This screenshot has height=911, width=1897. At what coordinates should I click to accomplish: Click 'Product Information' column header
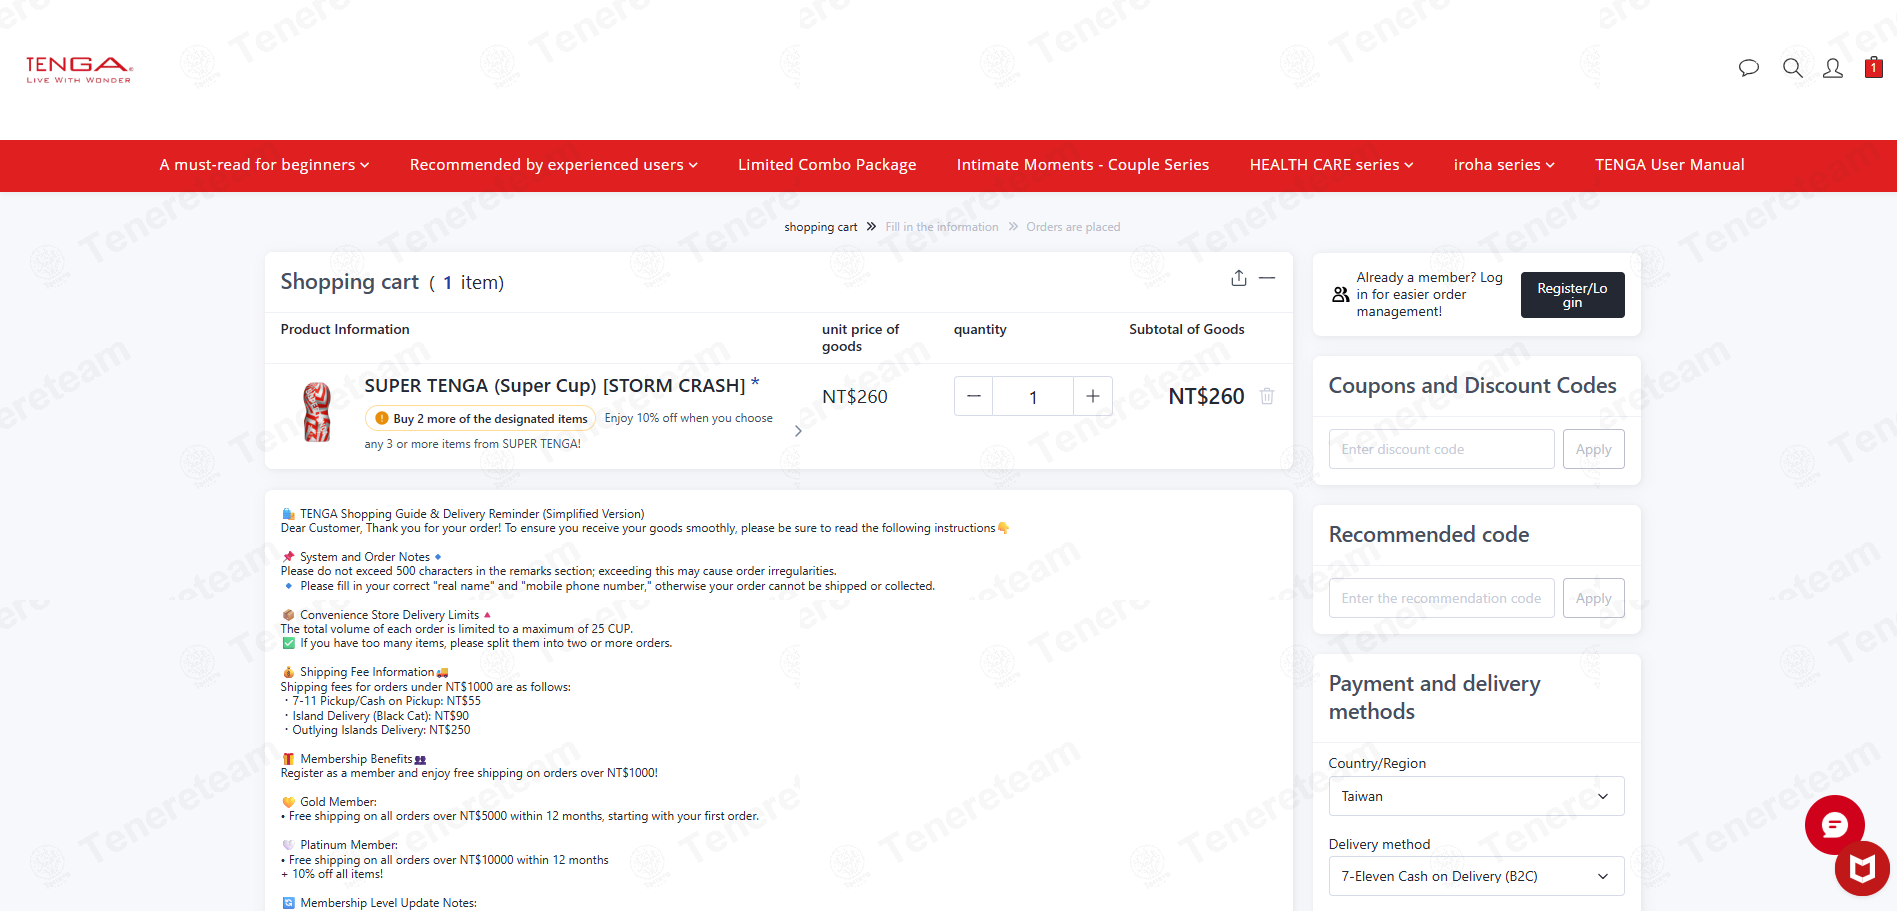[345, 329]
